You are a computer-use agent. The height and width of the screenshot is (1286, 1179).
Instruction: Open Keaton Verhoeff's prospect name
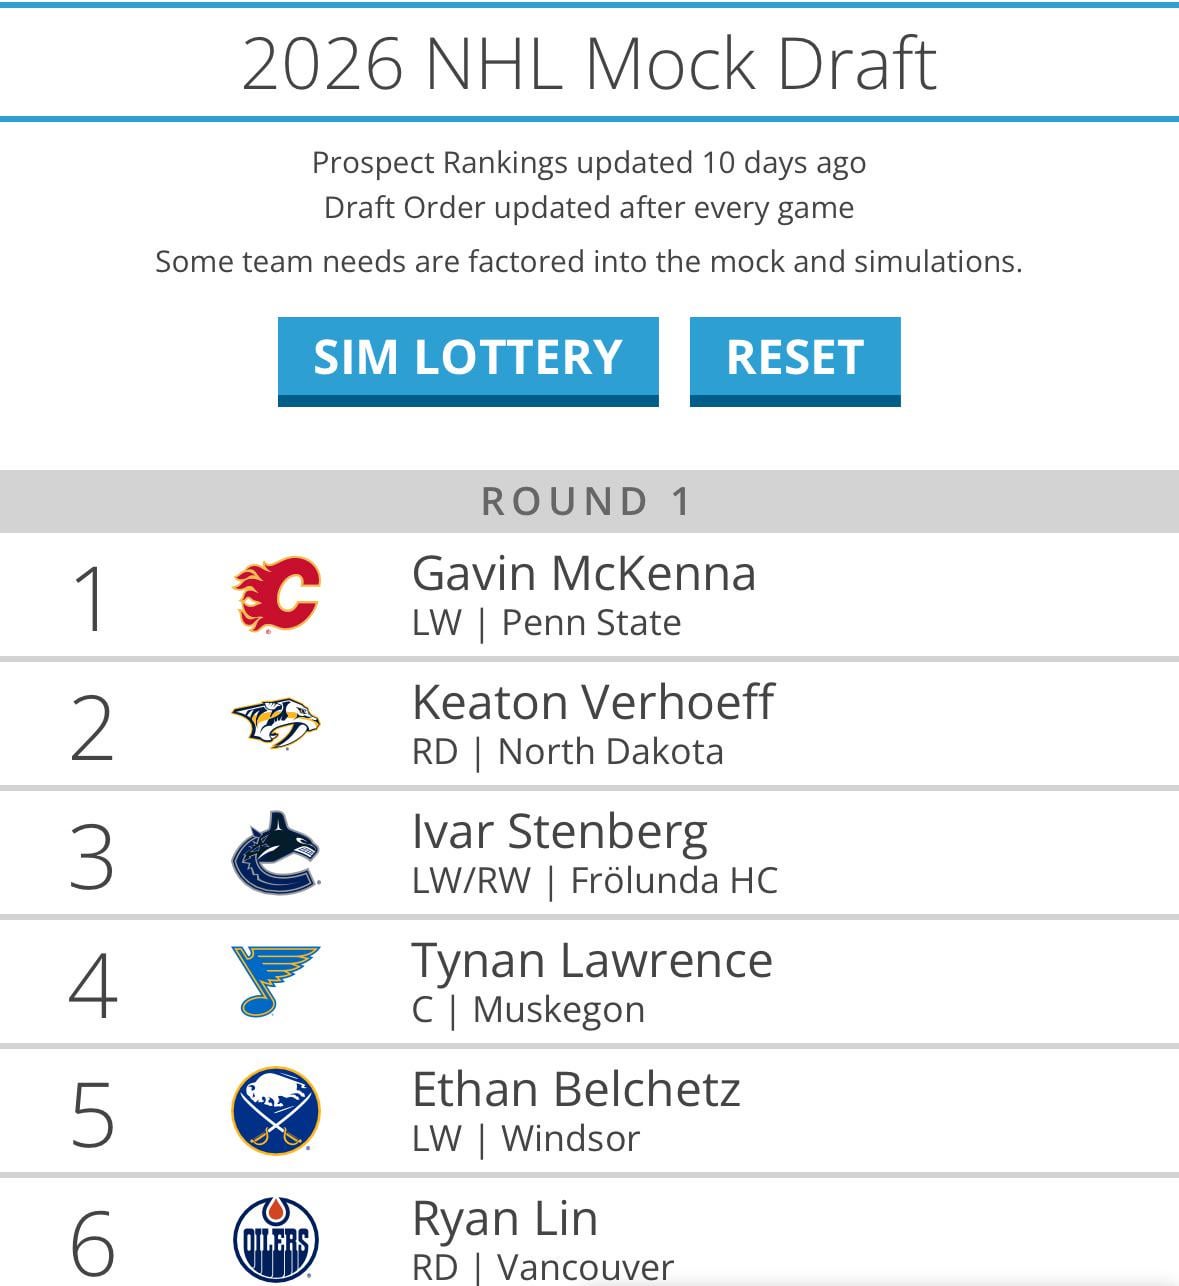click(592, 702)
